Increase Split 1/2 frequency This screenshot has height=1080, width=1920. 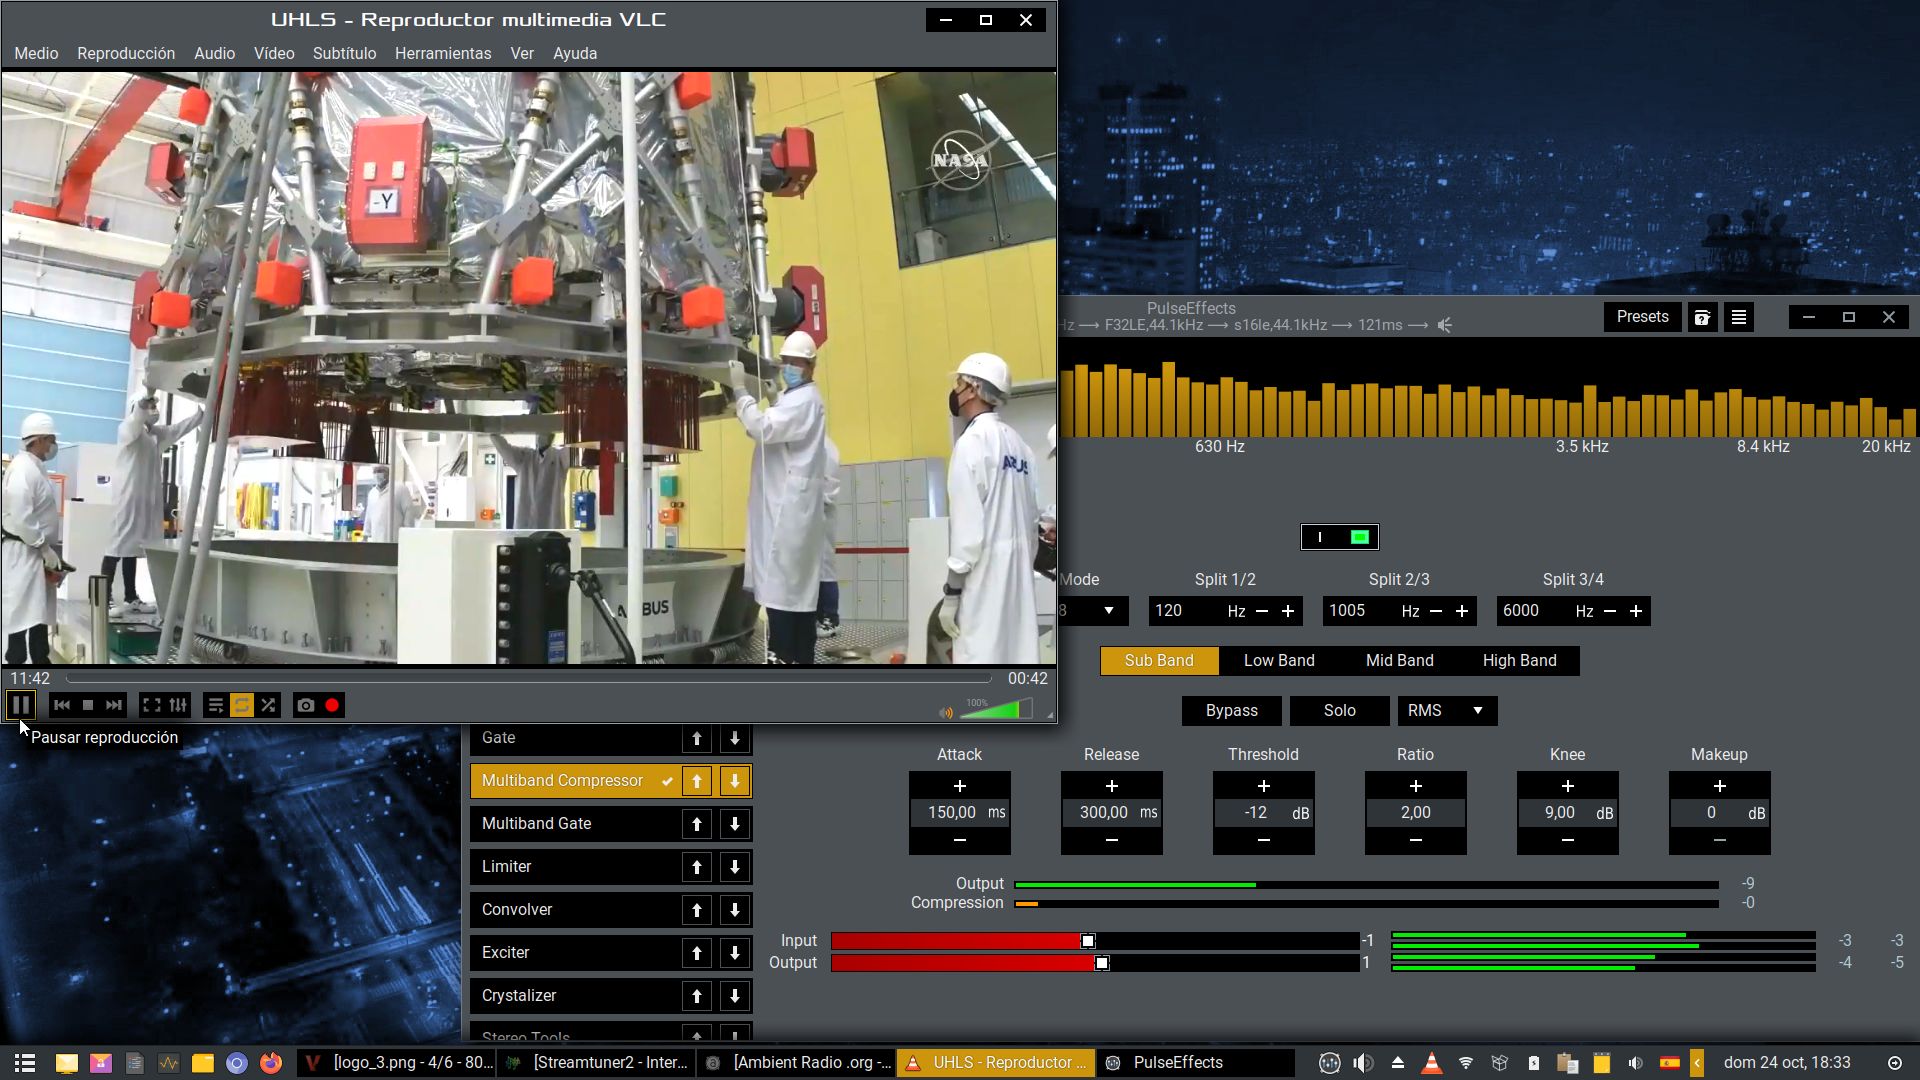tap(1288, 611)
